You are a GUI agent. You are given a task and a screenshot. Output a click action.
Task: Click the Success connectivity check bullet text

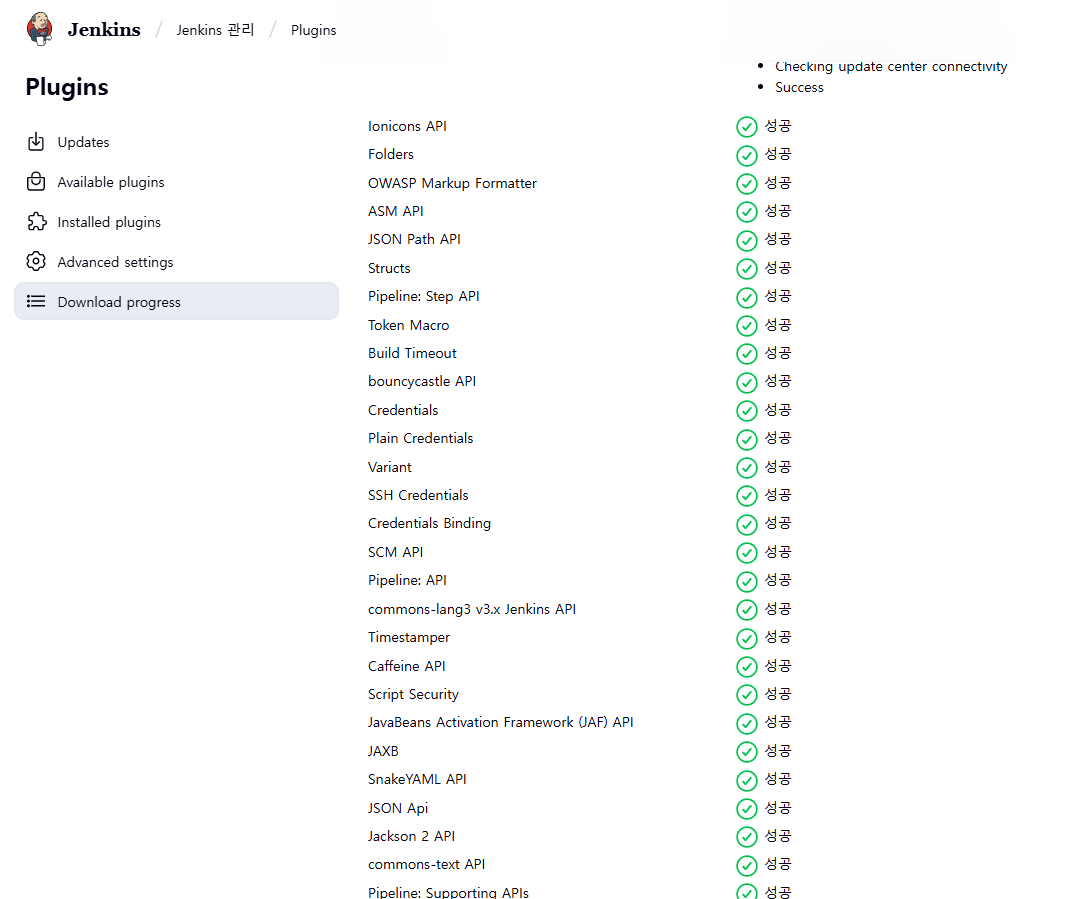799,87
